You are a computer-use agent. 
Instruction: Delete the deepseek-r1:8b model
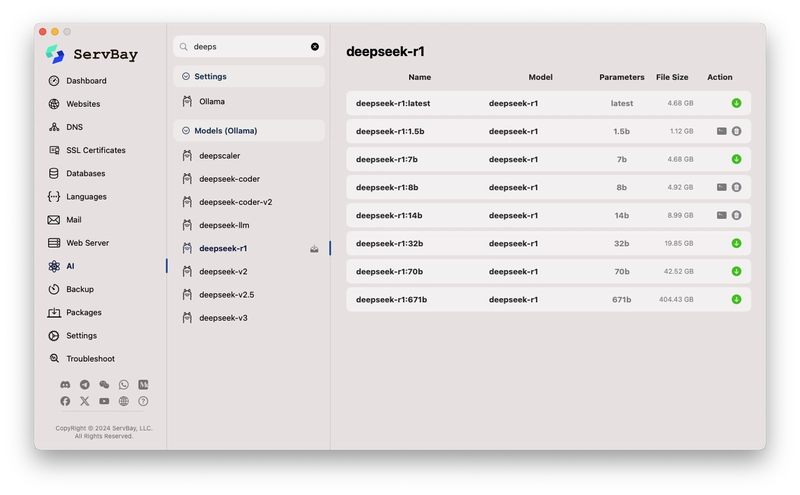click(x=736, y=187)
